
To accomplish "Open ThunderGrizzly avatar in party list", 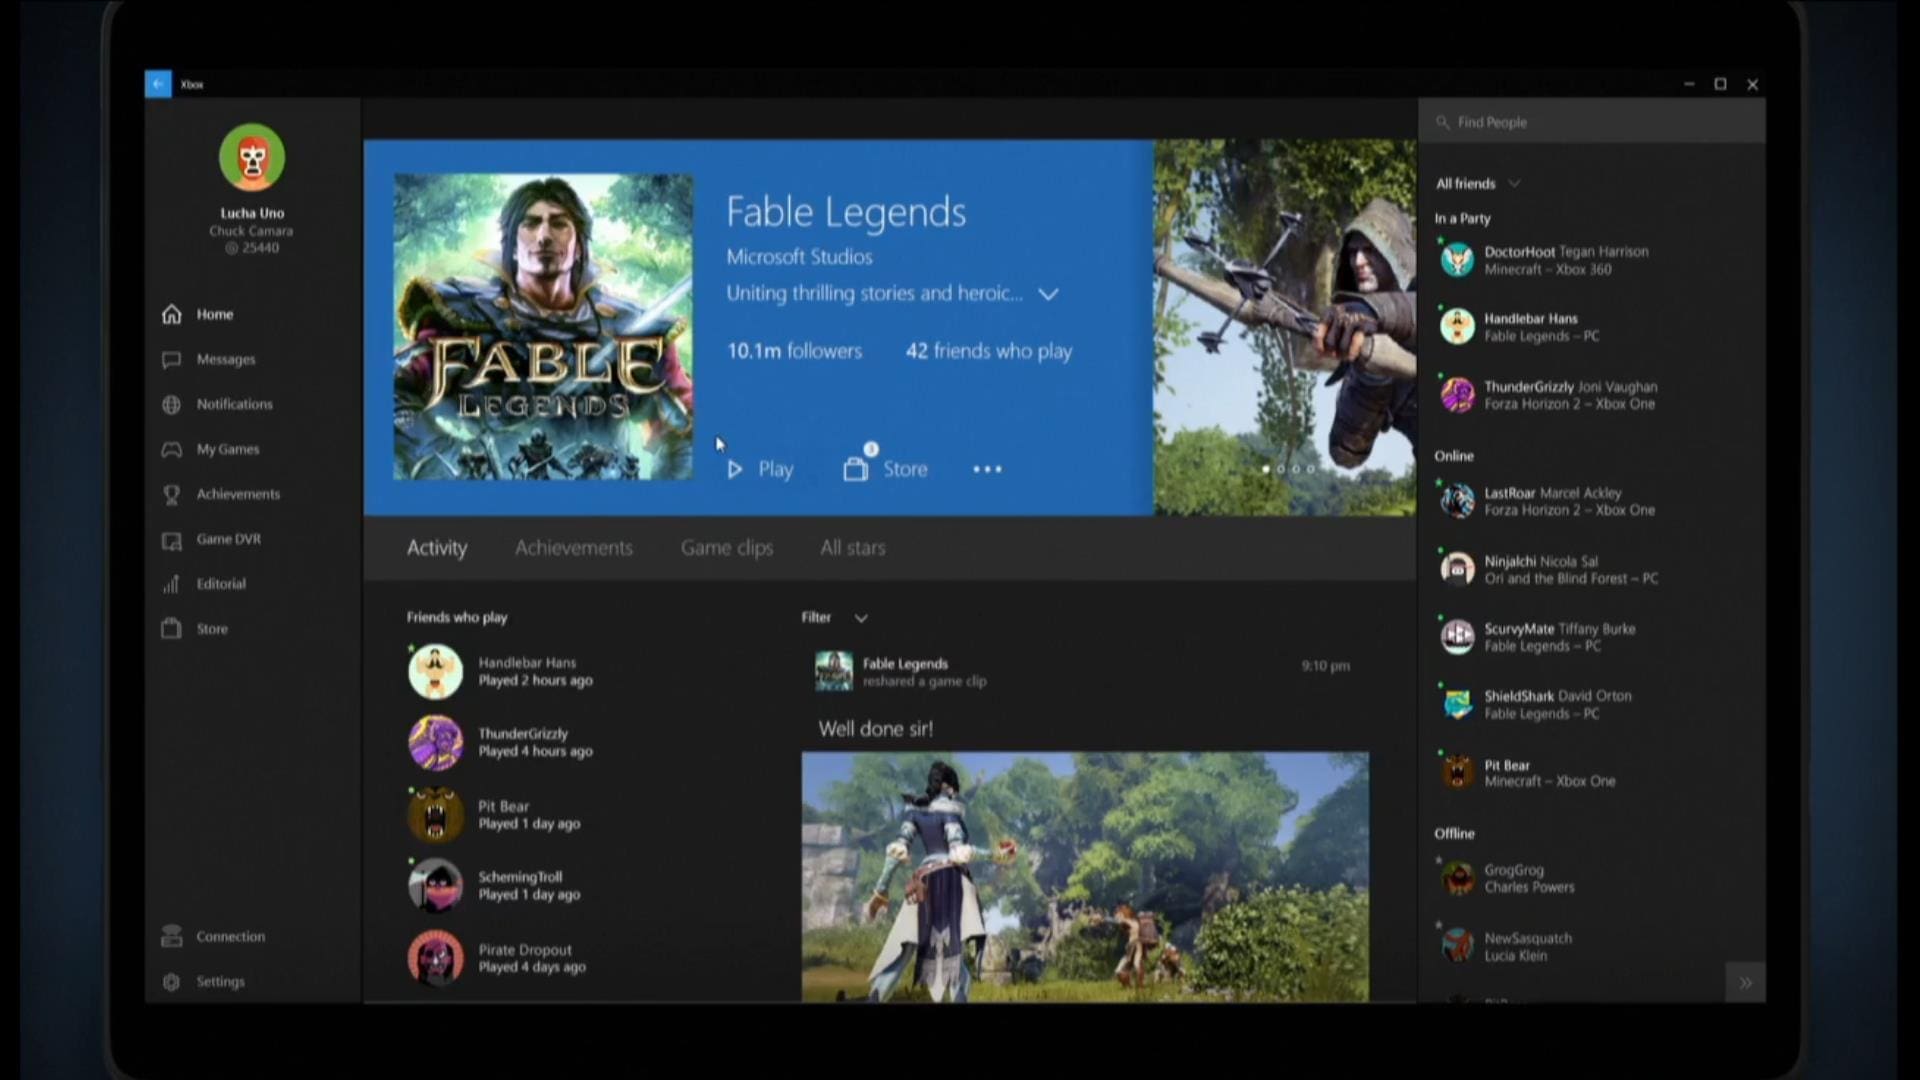I will pyautogui.click(x=1457, y=395).
